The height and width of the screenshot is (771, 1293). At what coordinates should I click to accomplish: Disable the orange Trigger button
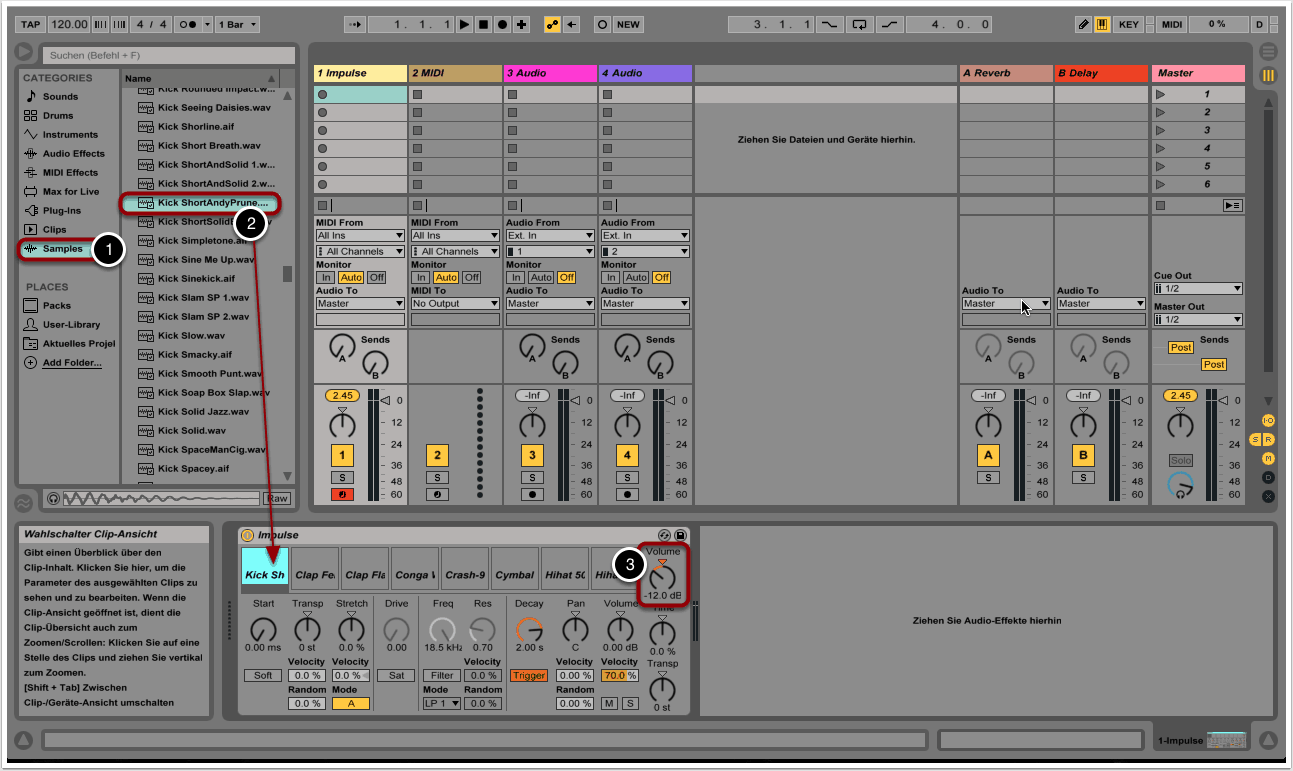click(x=529, y=676)
